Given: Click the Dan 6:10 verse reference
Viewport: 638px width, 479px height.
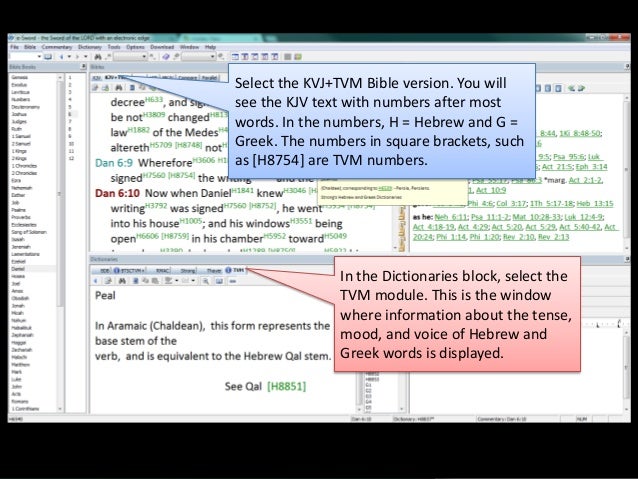Looking at the screenshot, I should click(117, 193).
